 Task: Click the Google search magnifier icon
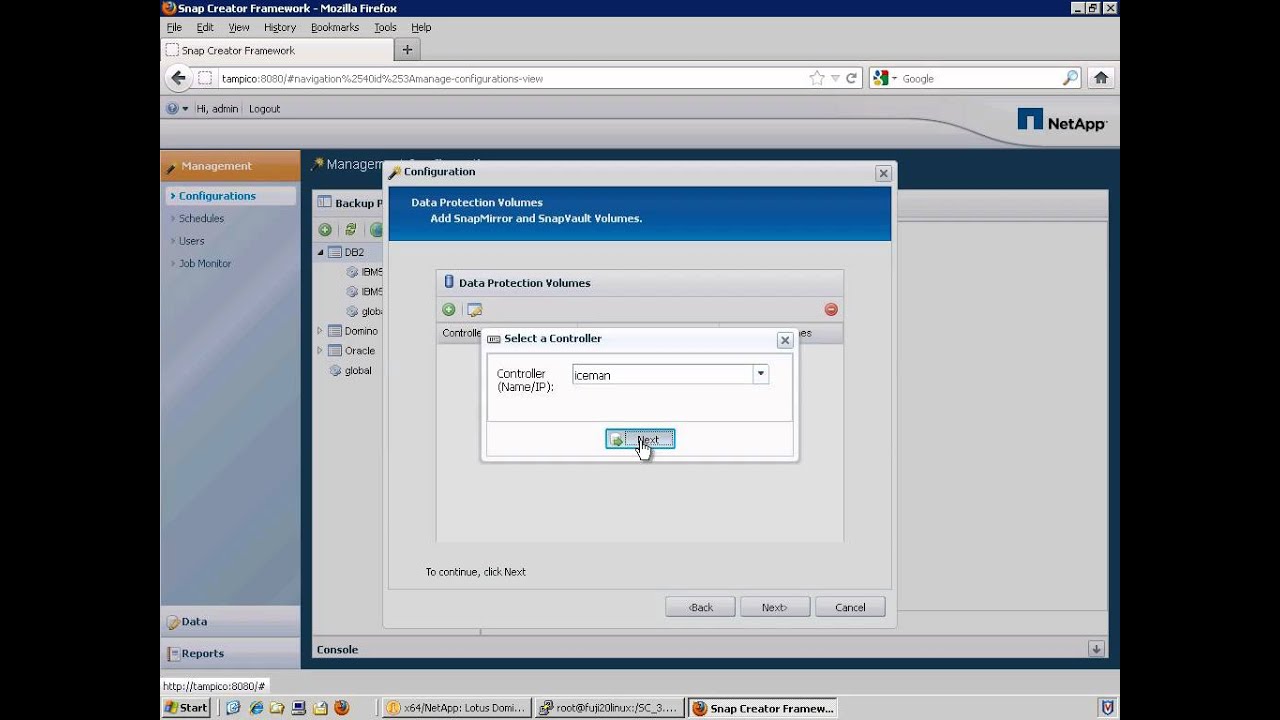[1071, 78]
